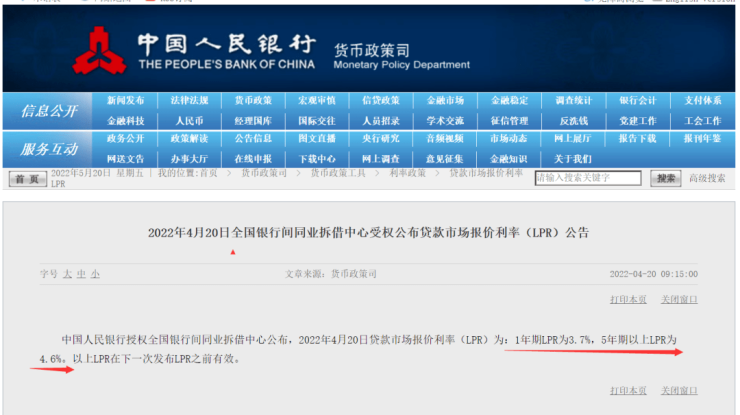This screenshot has height=415, width=740.
Task: Open 国际交往 menu item
Action: pyautogui.click(x=317, y=121)
